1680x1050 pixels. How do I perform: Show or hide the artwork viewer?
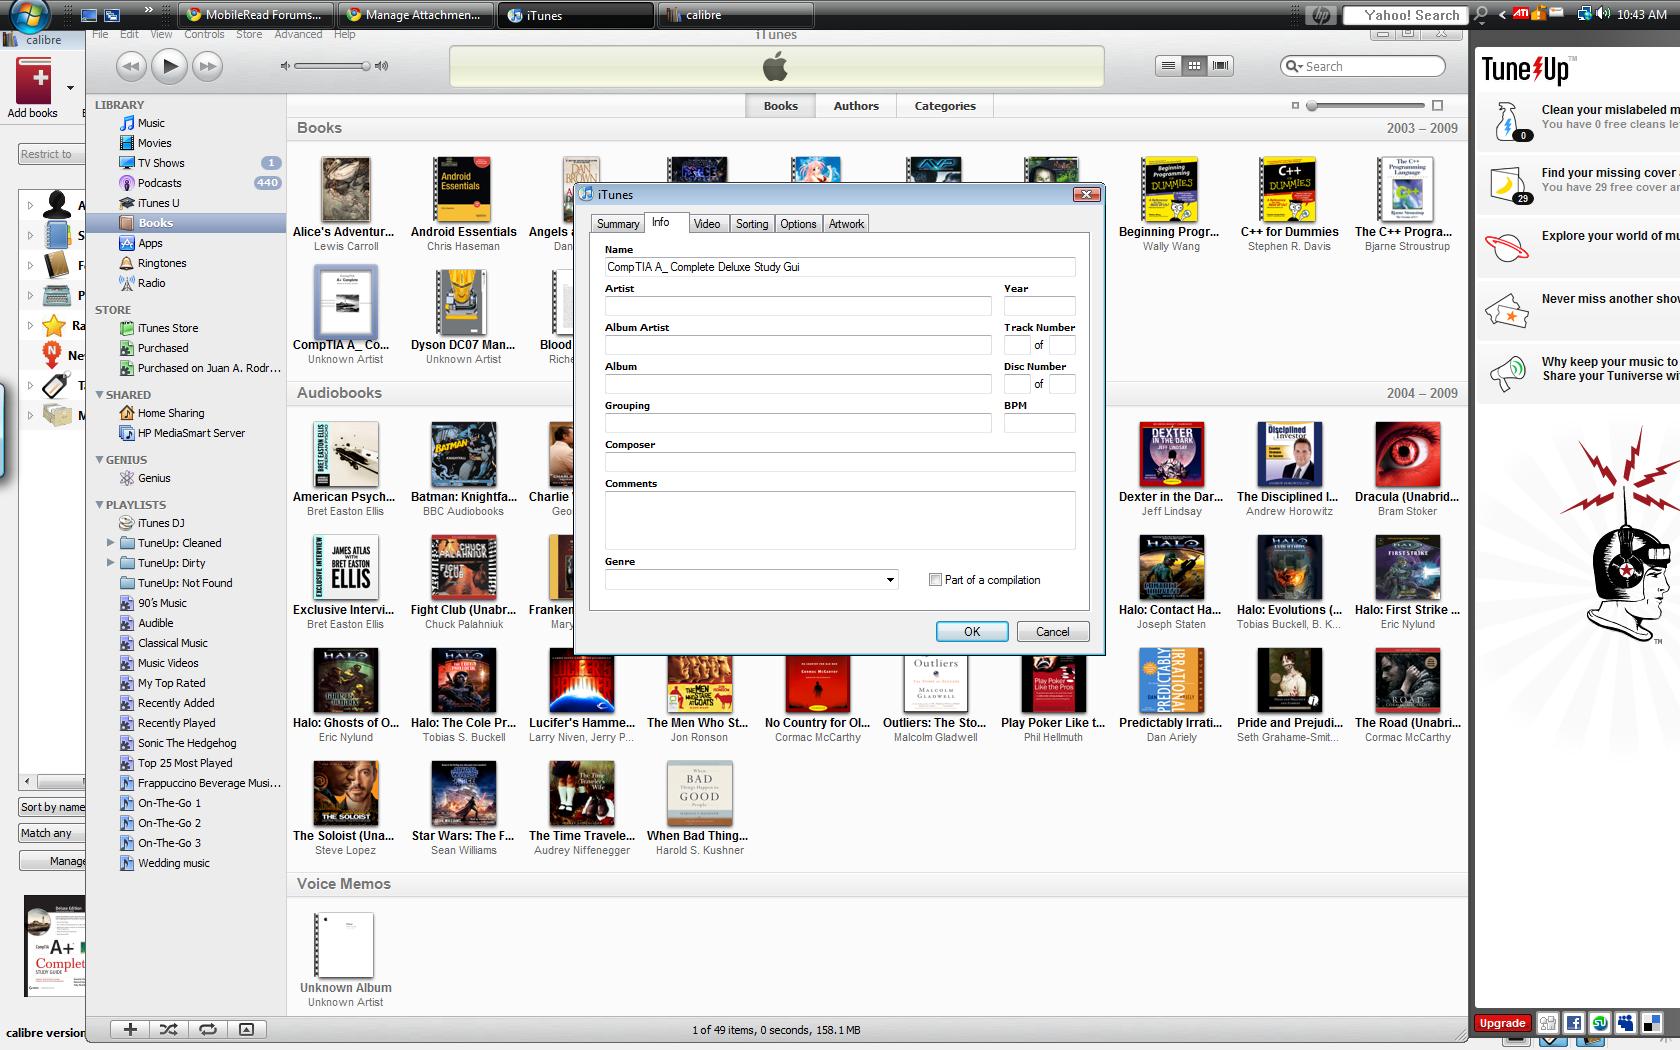(246, 1029)
